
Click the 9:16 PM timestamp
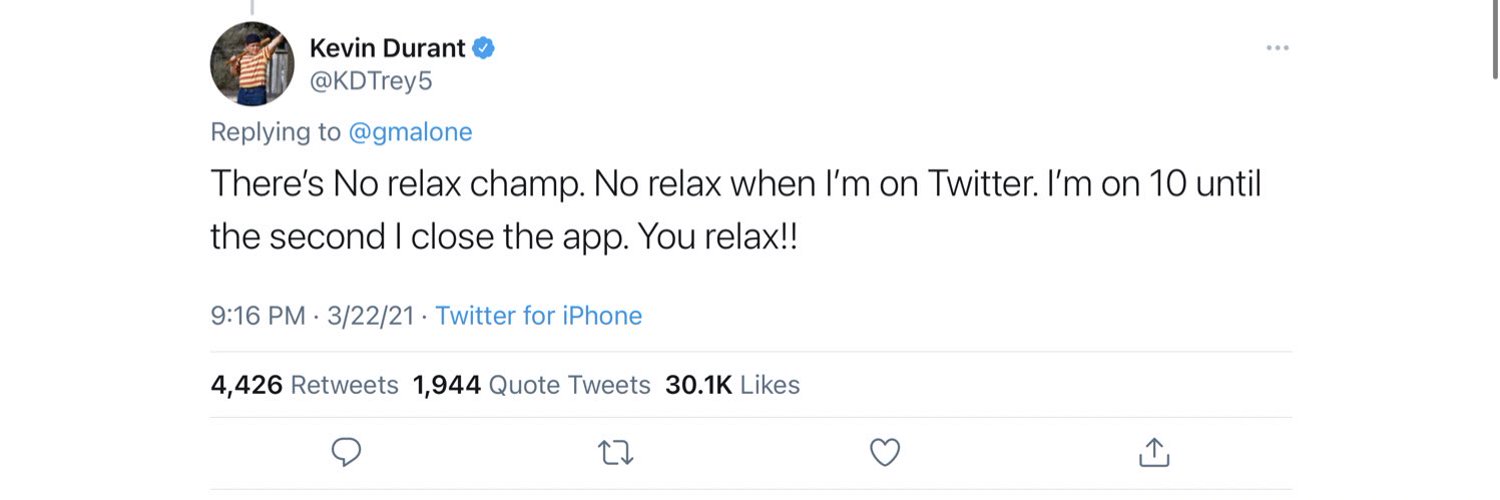258,316
